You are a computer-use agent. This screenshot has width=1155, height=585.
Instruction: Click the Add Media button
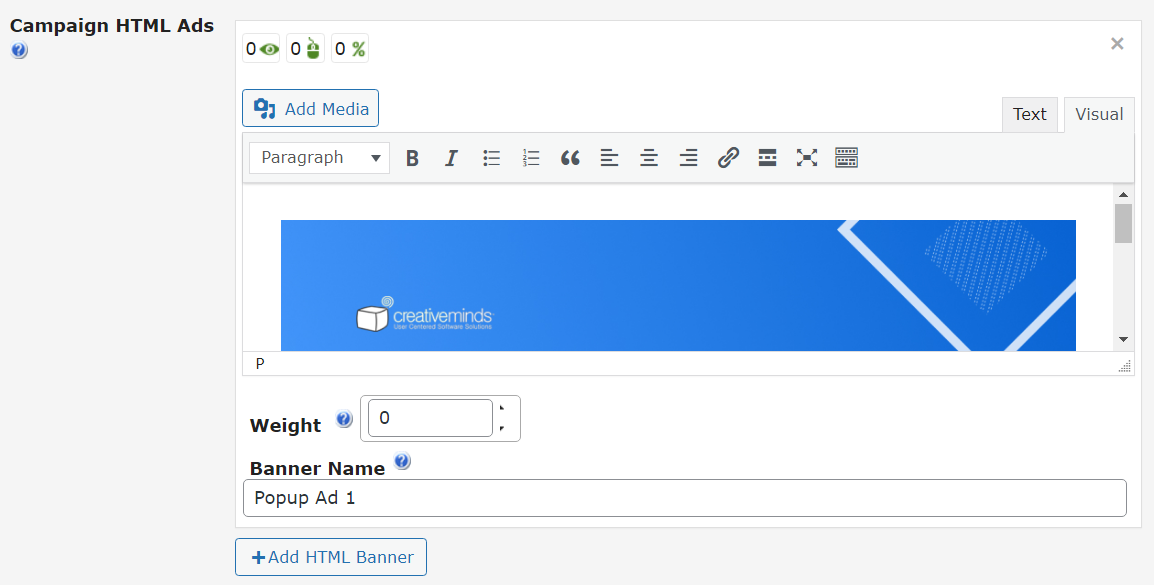[x=311, y=108]
